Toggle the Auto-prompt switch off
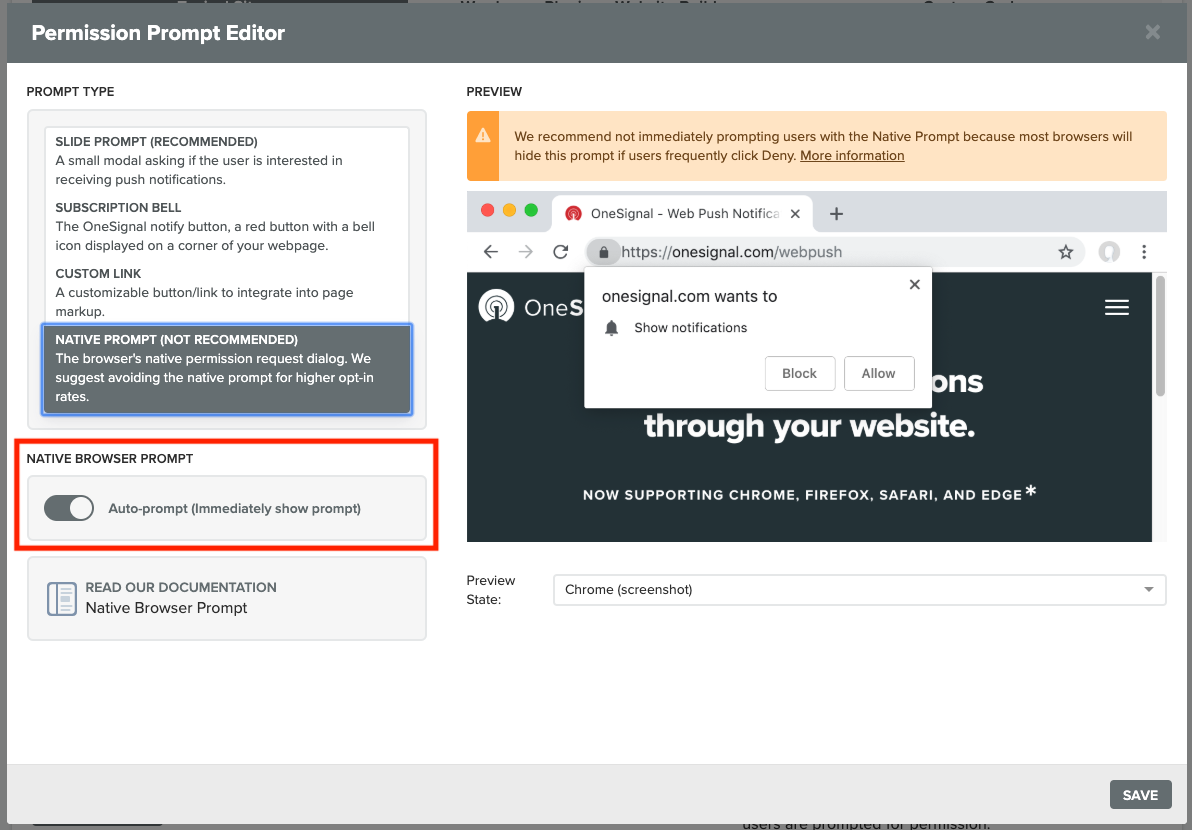 tap(69, 508)
